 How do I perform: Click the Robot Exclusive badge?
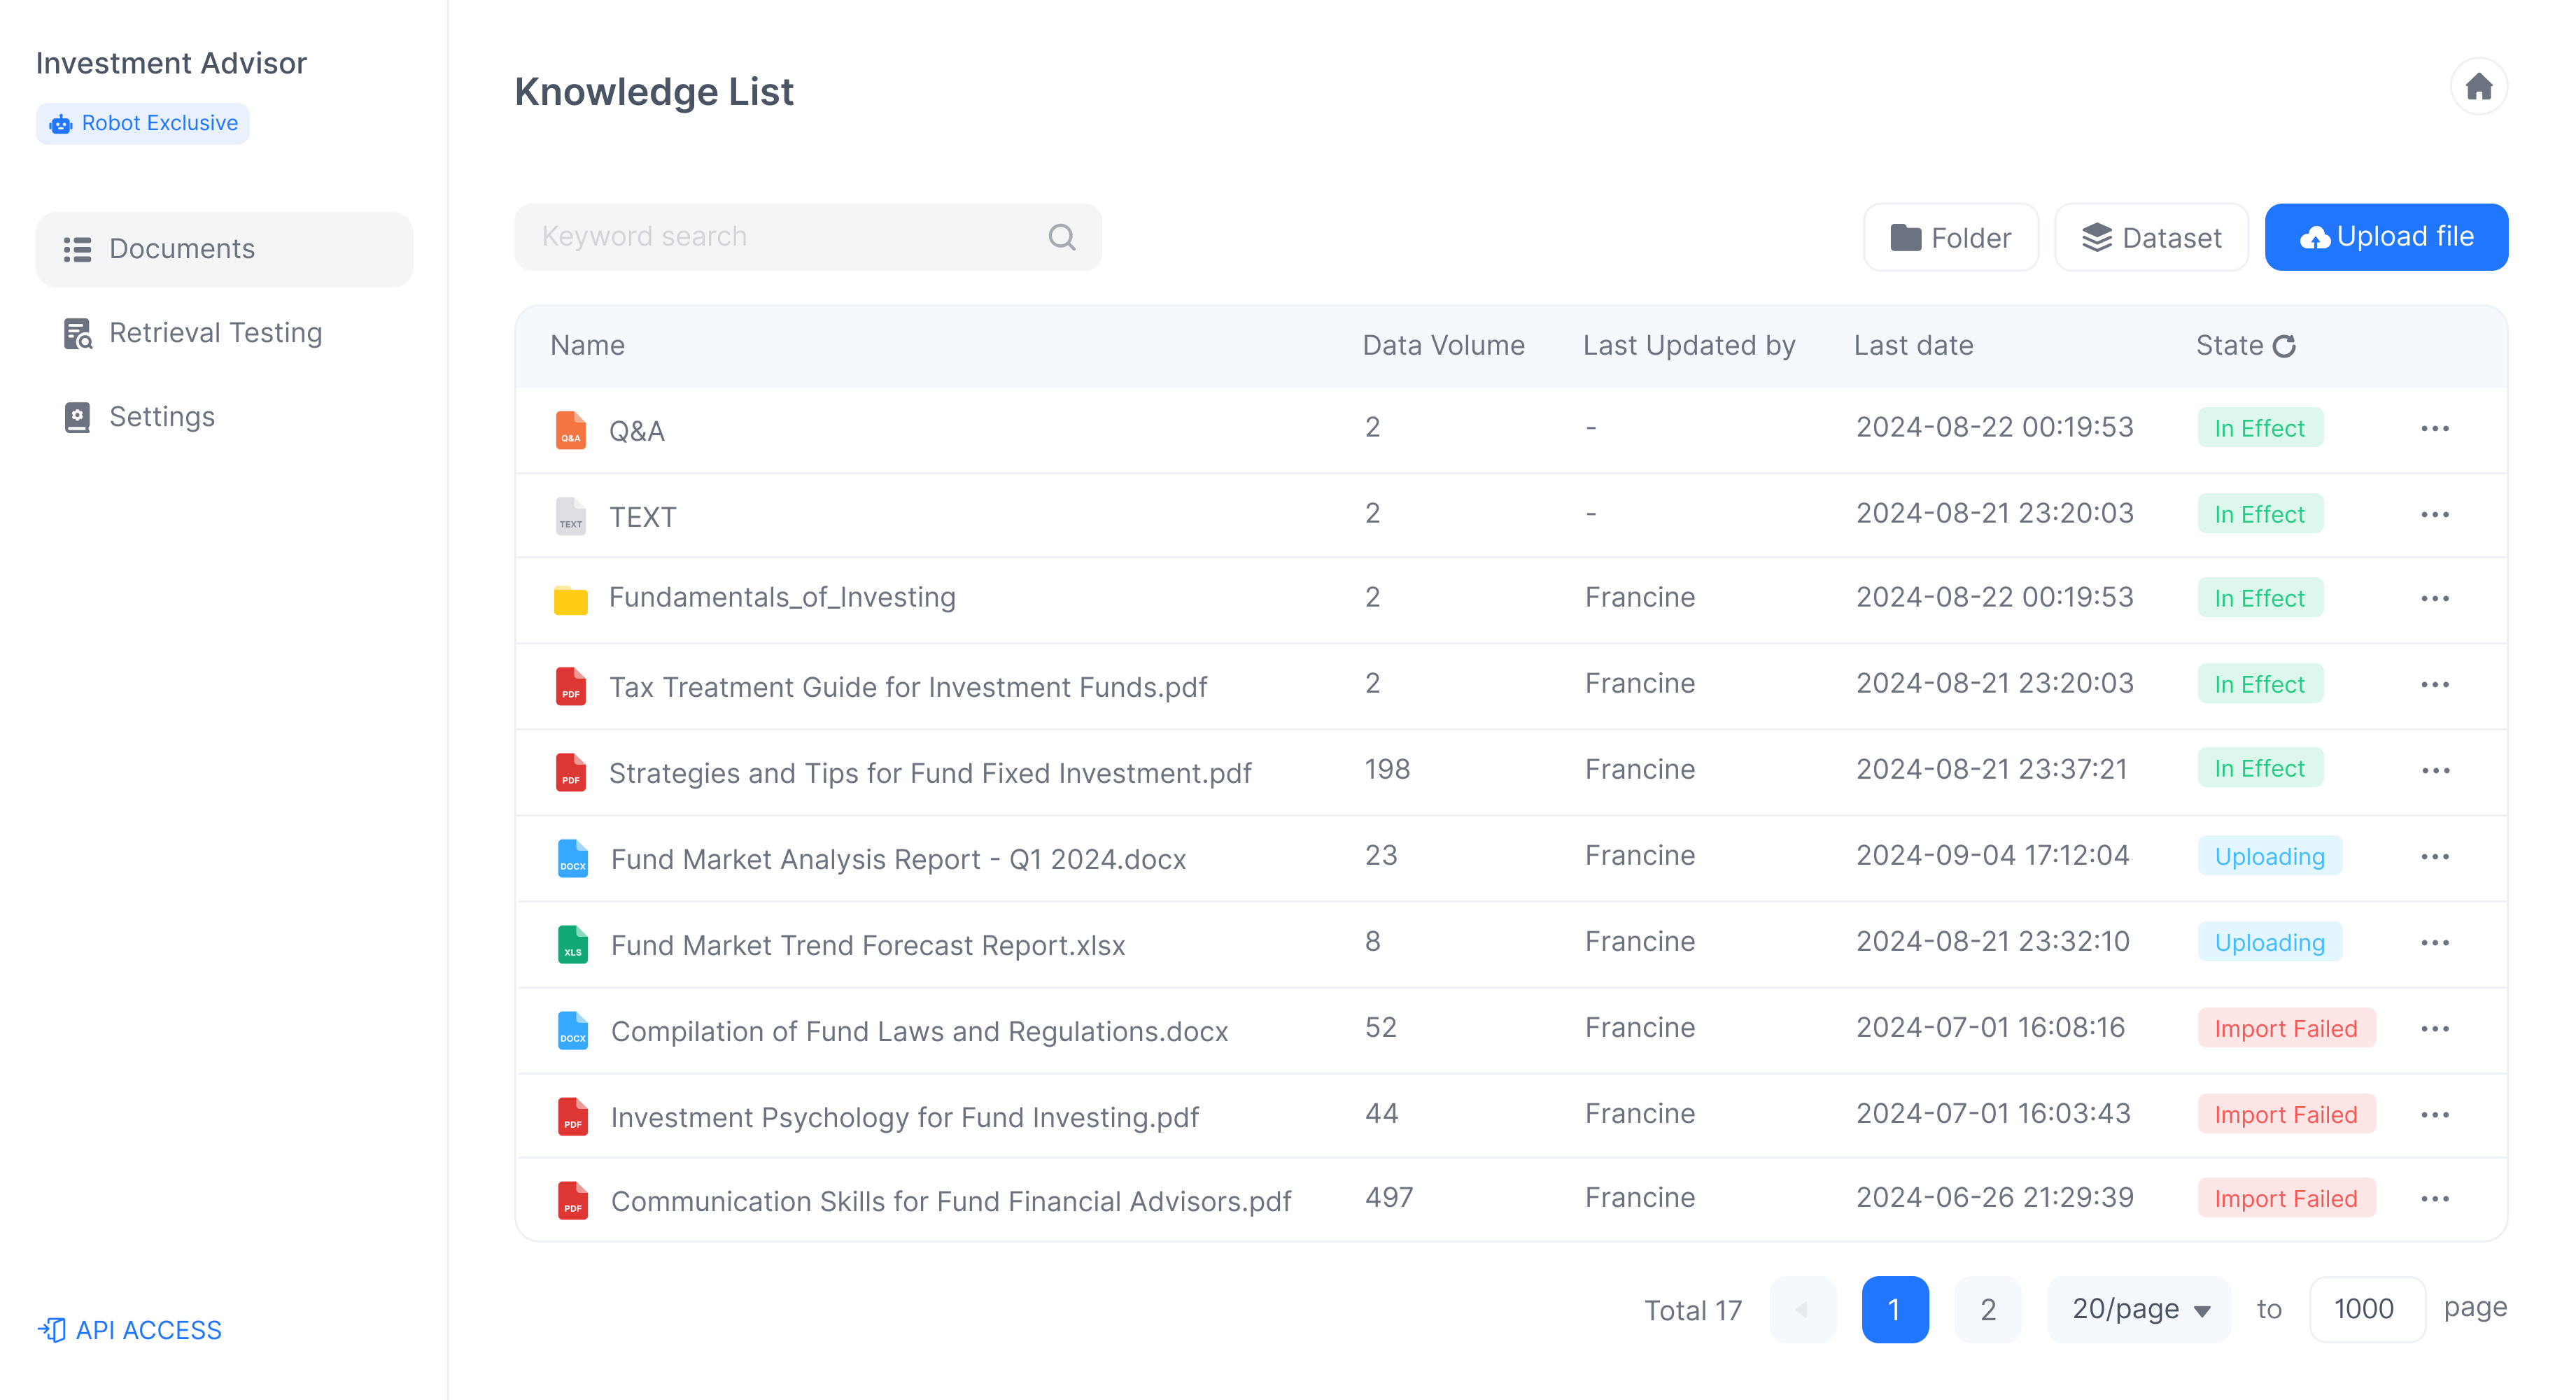coord(143,123)
